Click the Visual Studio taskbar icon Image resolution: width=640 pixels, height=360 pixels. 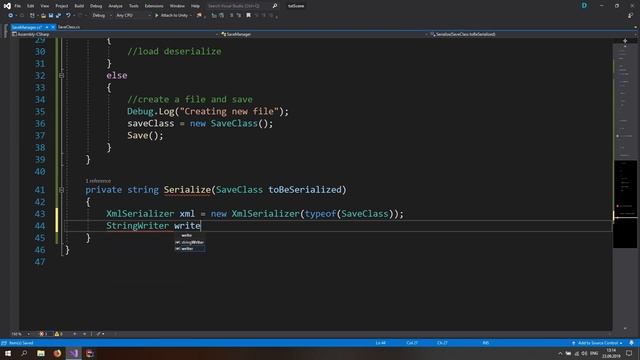73,353
